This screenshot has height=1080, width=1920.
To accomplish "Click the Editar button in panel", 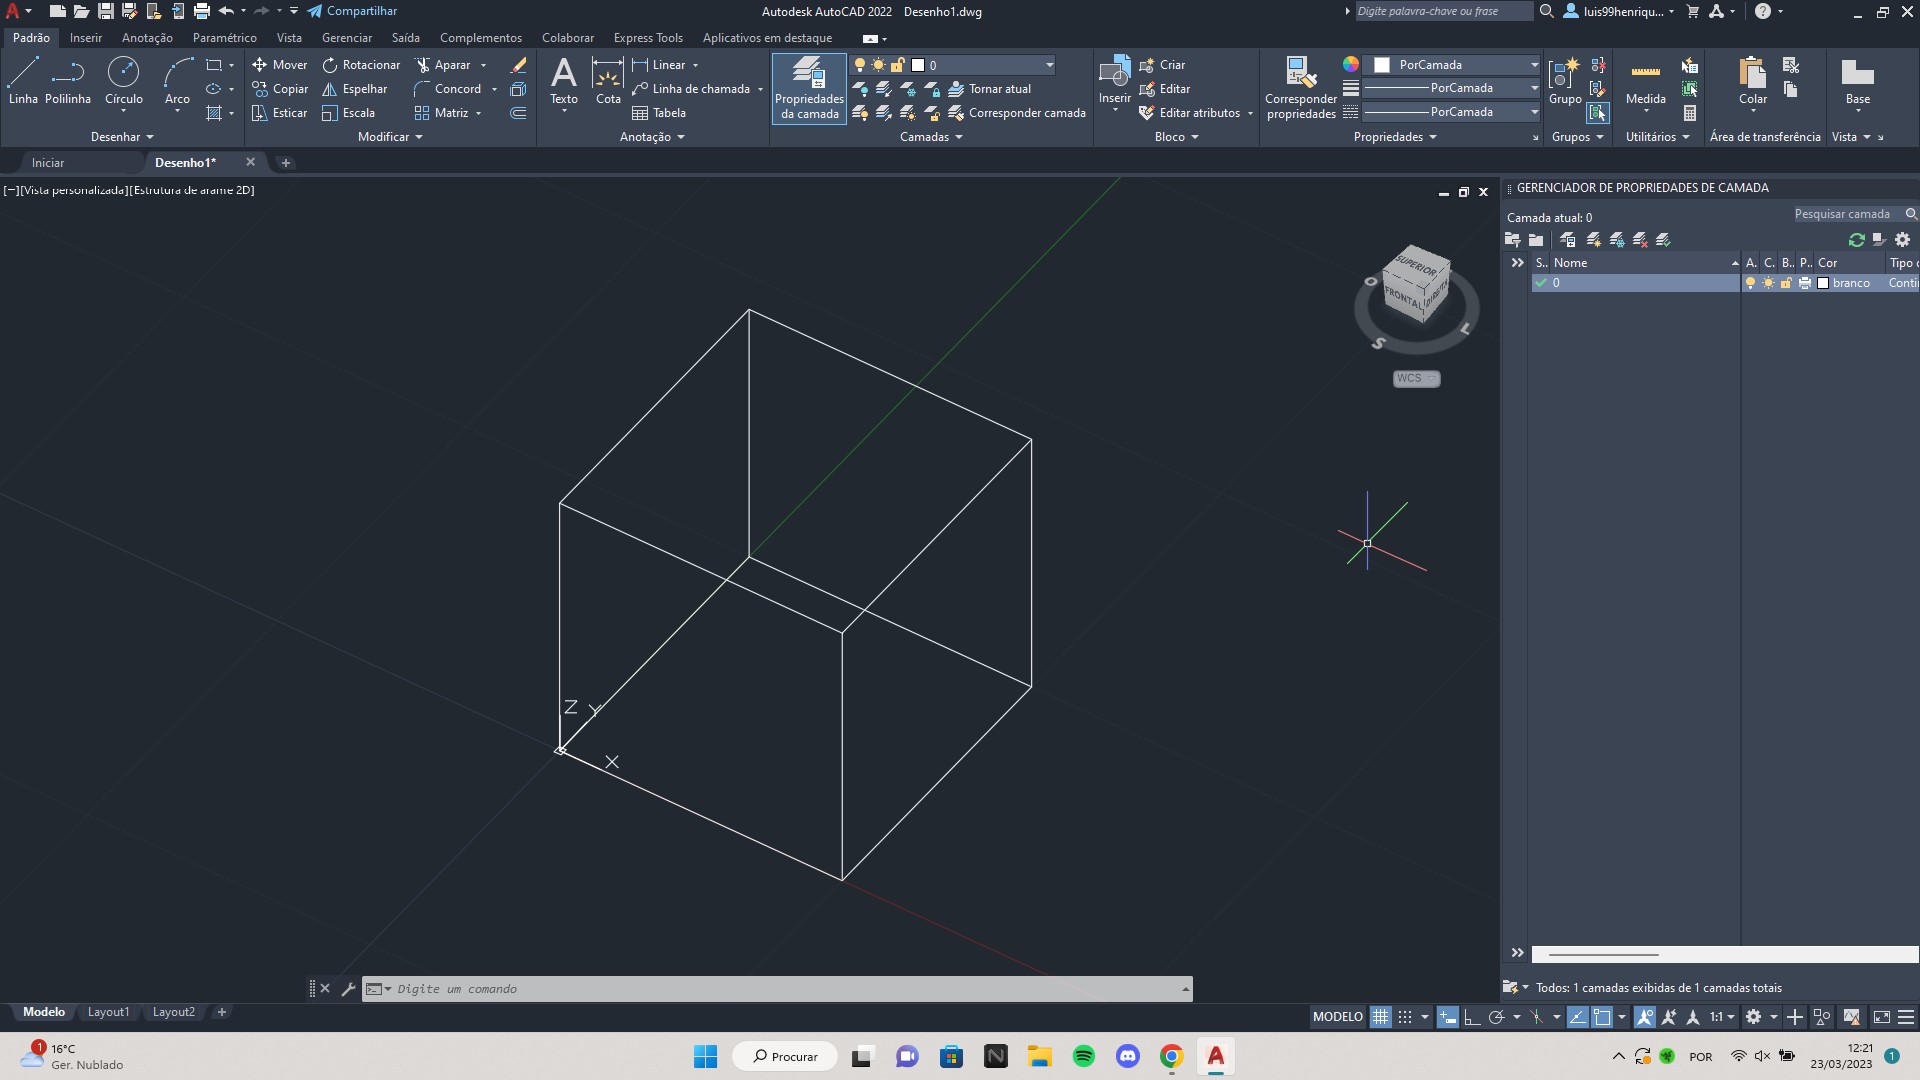I will 1174,88.
